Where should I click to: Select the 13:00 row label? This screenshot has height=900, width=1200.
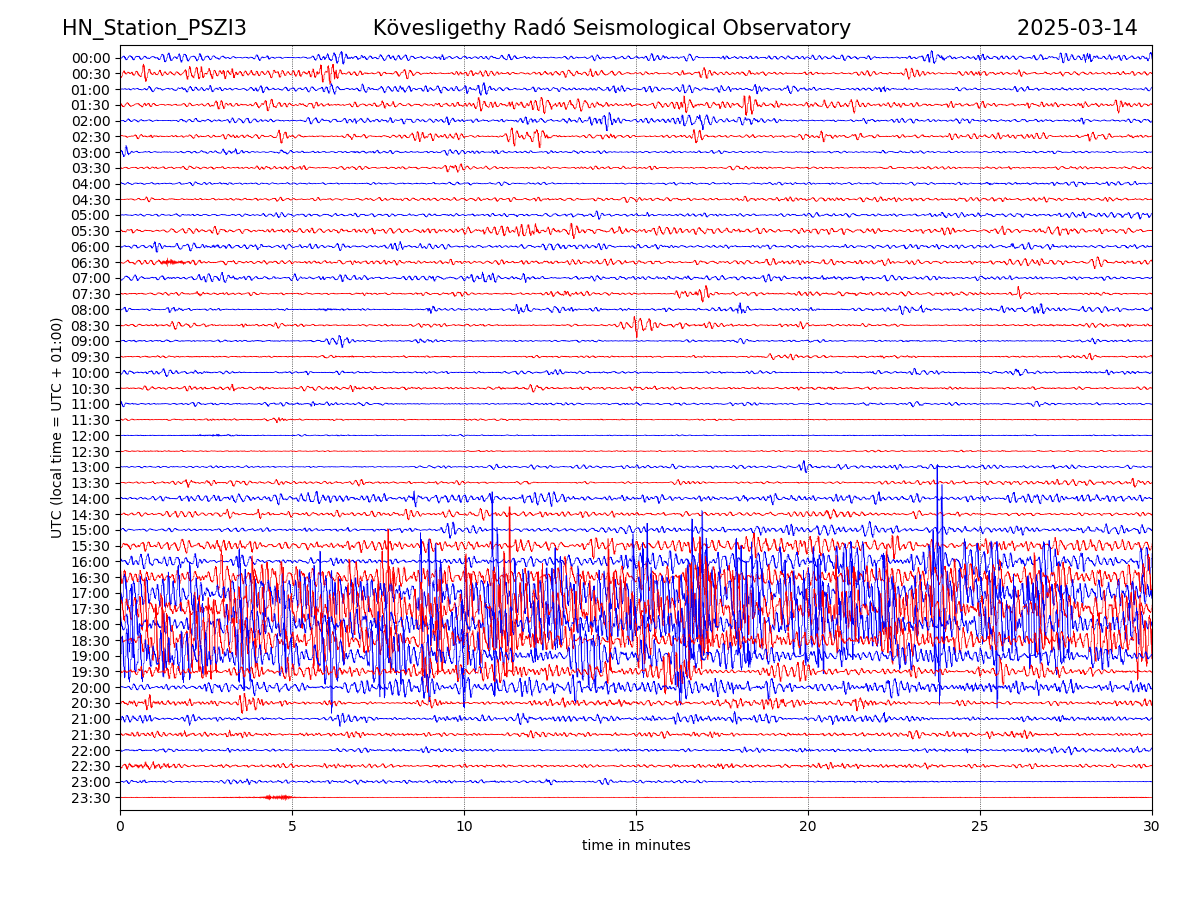click(90, 468)
